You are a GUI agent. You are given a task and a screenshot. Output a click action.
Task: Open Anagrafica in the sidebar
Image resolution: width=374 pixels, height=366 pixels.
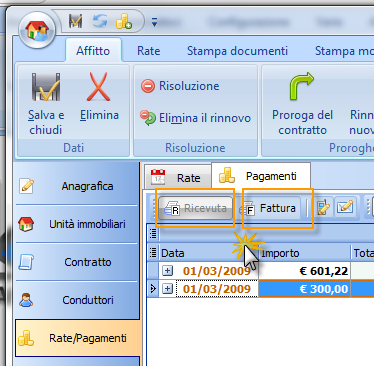tap(77, 186)
